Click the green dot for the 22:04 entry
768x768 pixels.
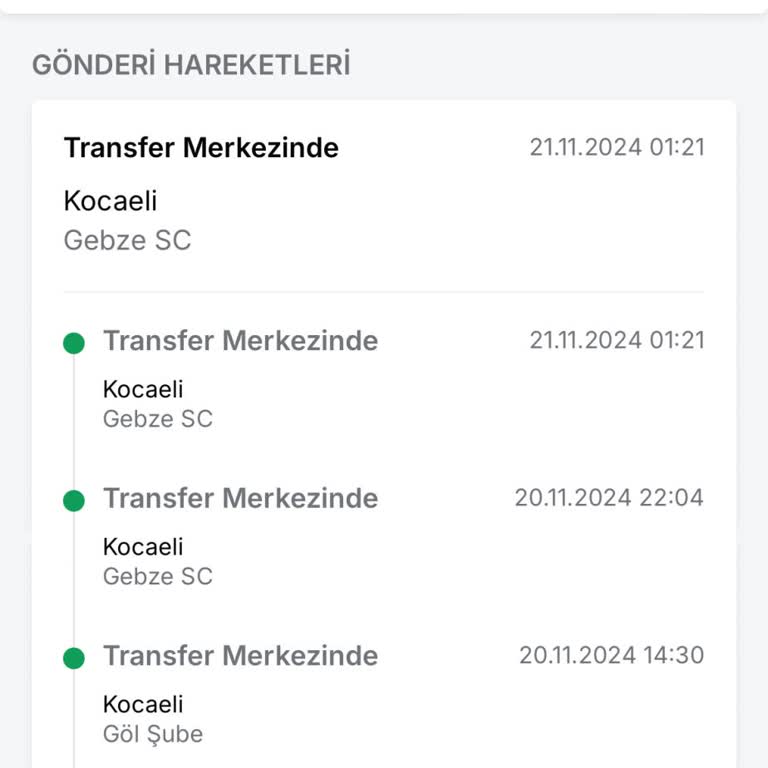pos(74,500)
